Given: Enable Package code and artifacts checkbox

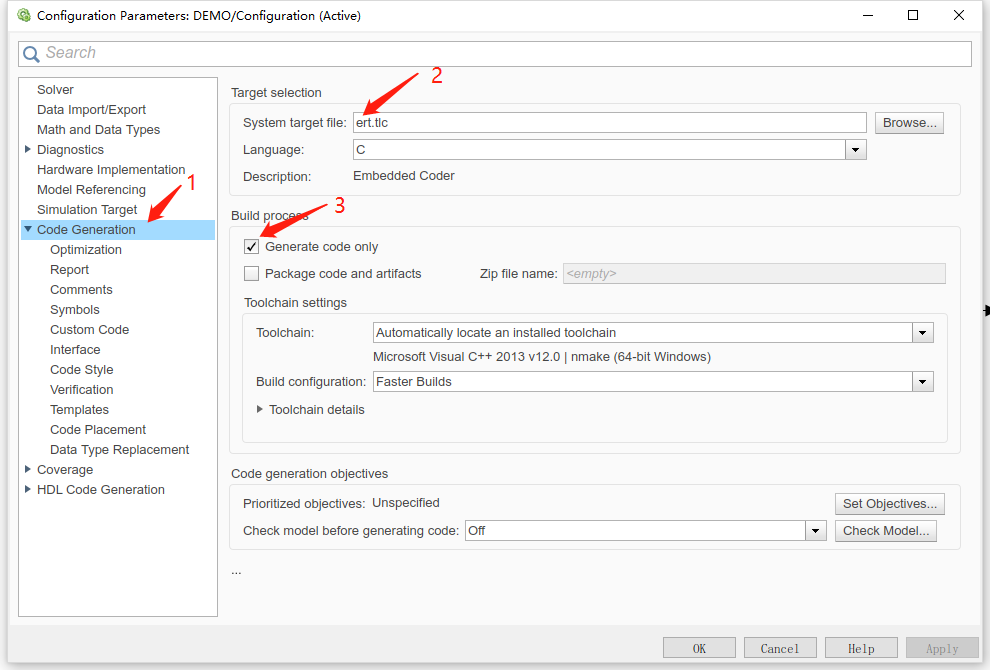Looking at the screenshot, I should coord(251,274).
